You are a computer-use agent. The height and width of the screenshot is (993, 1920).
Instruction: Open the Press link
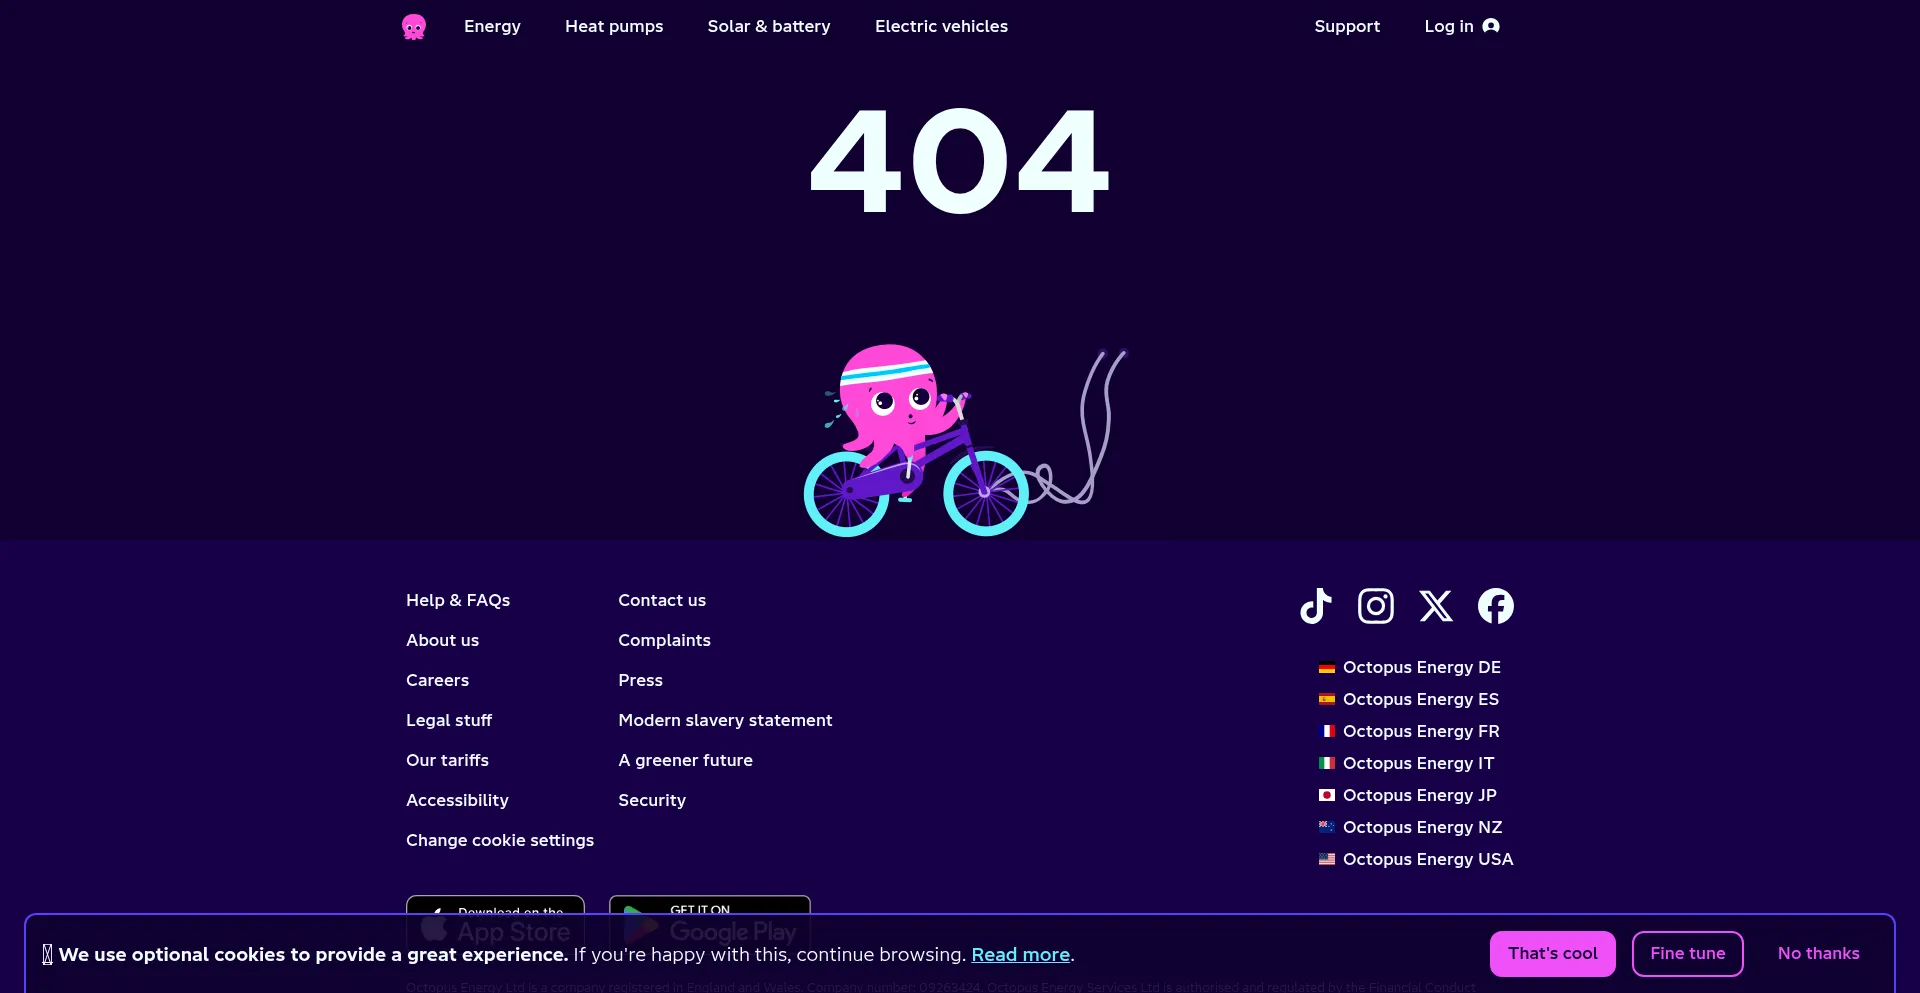point(640,680)
